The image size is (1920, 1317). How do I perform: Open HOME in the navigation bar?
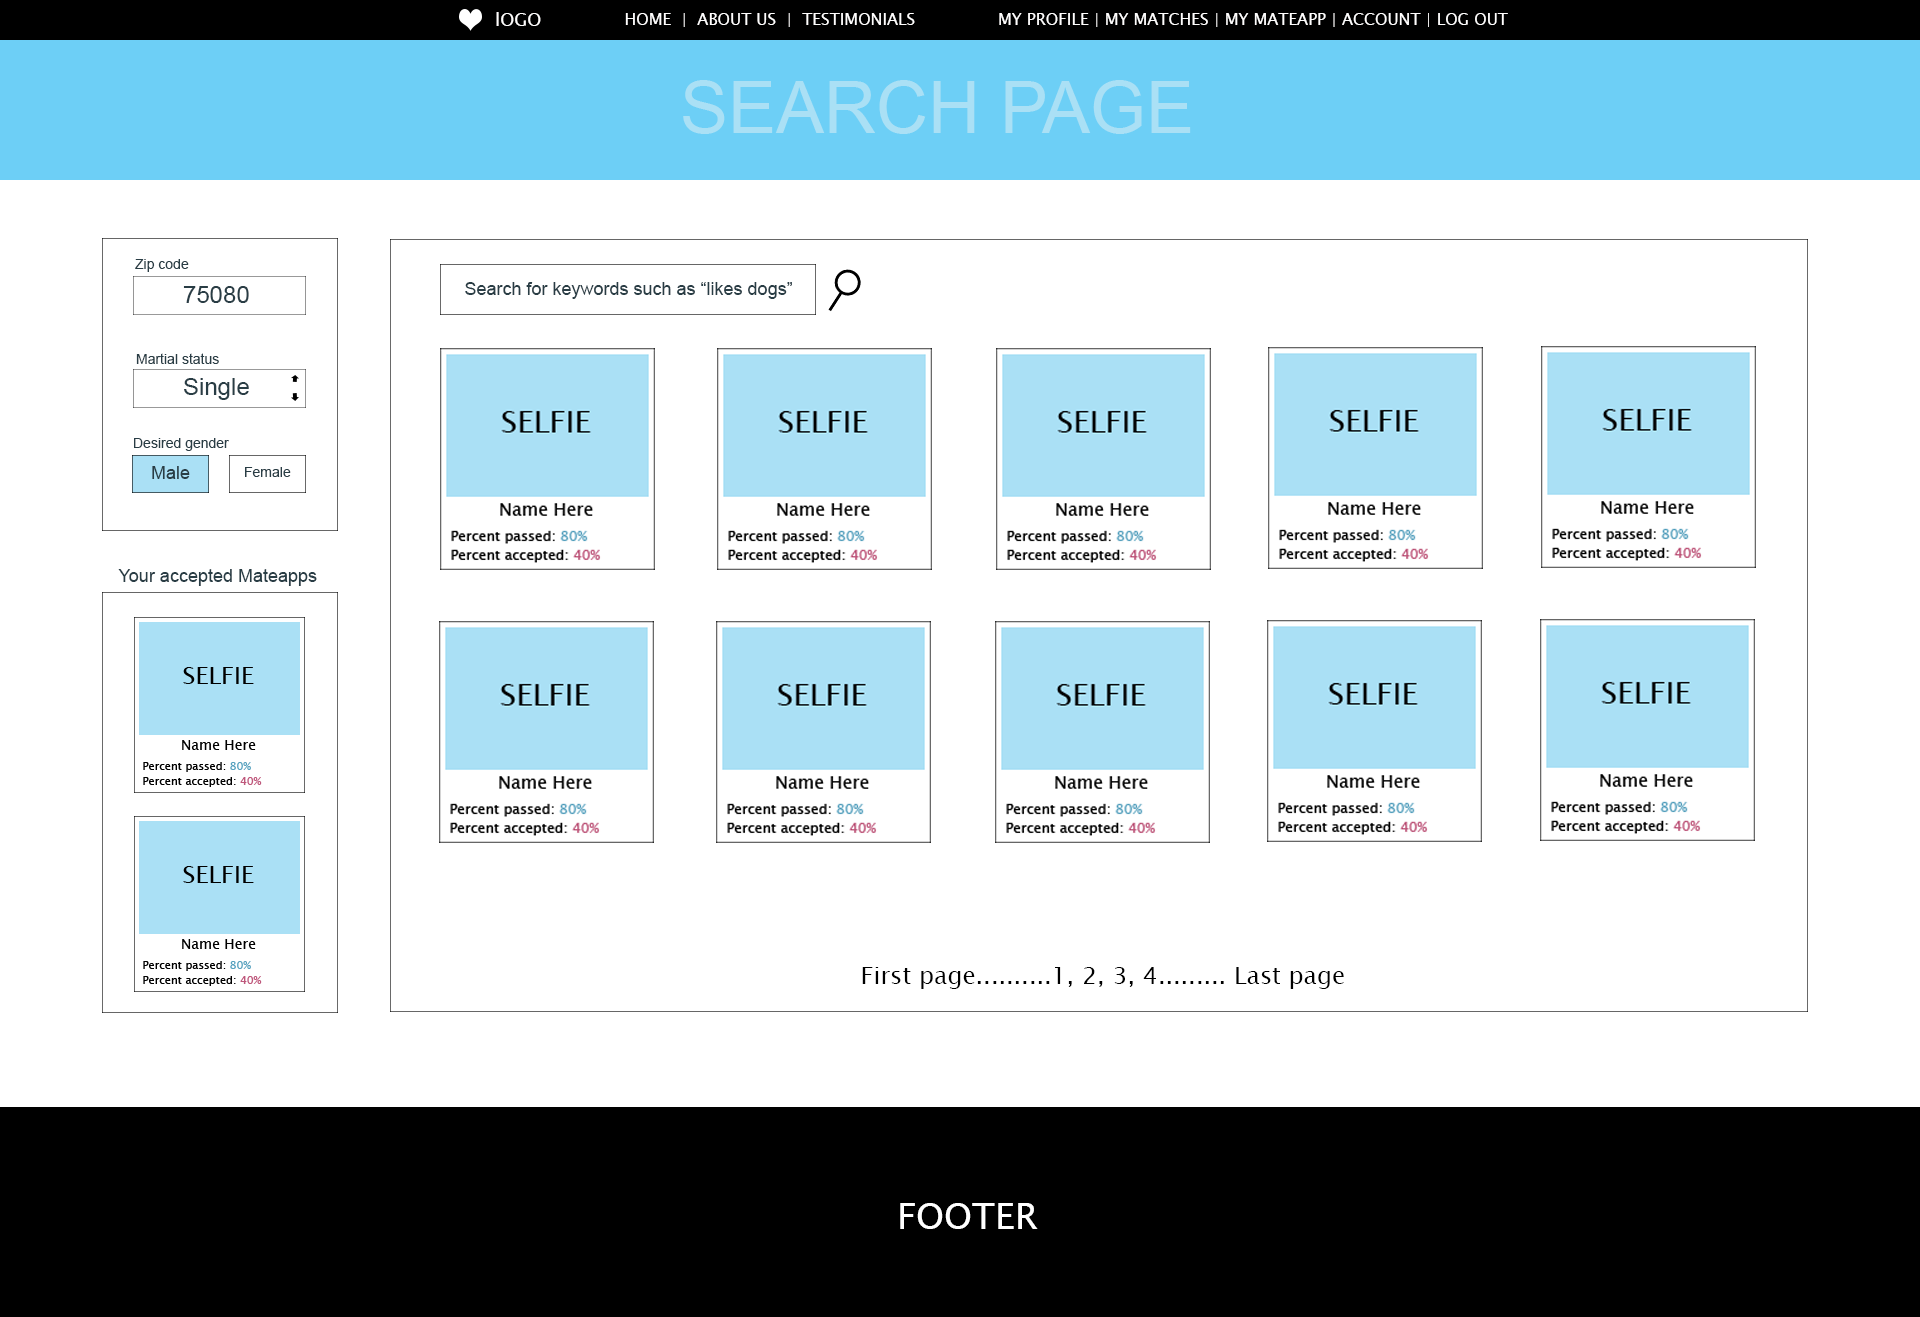647,19
